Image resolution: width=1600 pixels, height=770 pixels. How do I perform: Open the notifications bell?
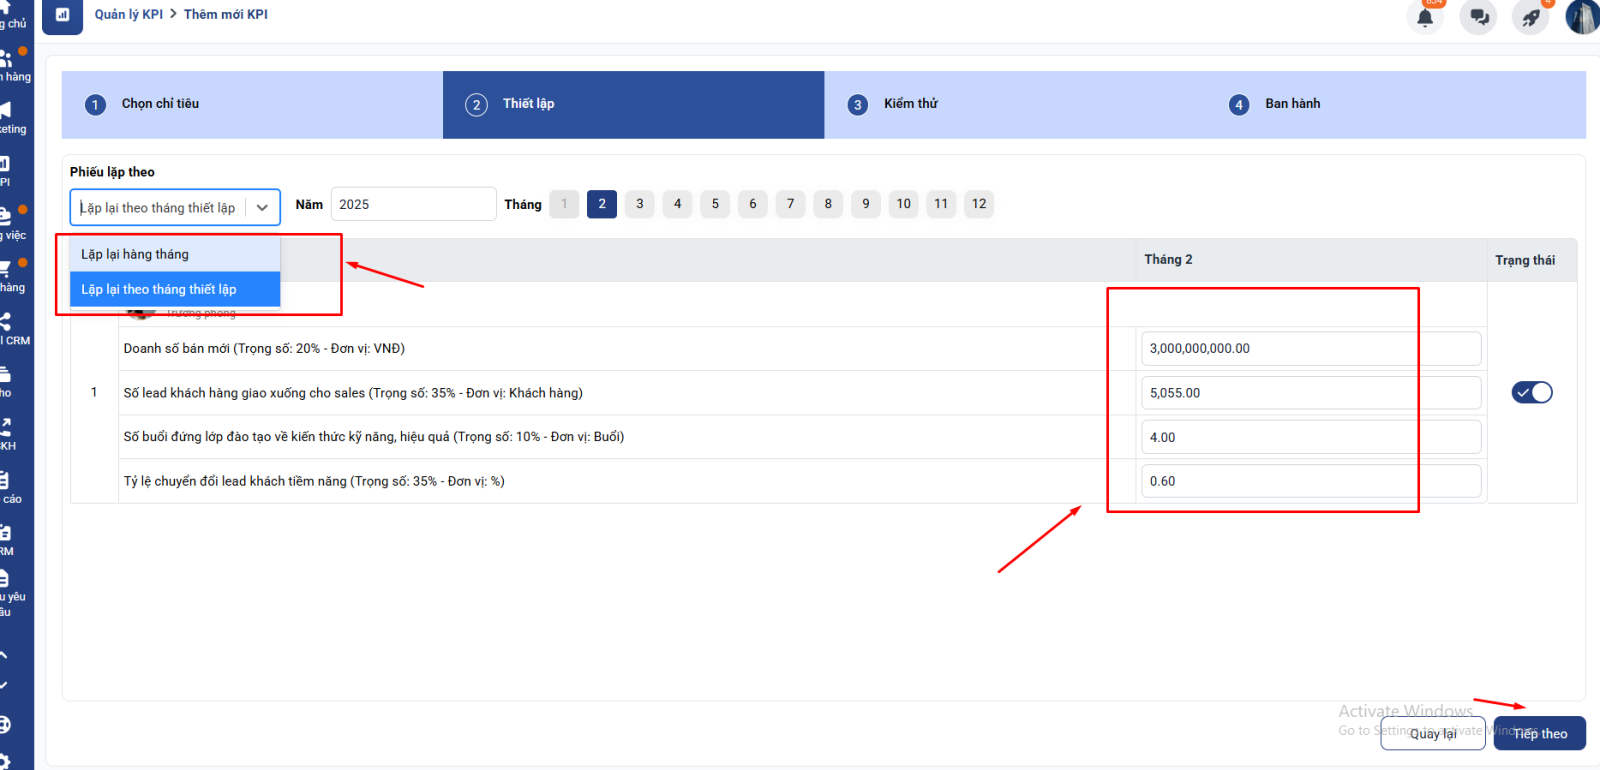tap(1425, 17)
